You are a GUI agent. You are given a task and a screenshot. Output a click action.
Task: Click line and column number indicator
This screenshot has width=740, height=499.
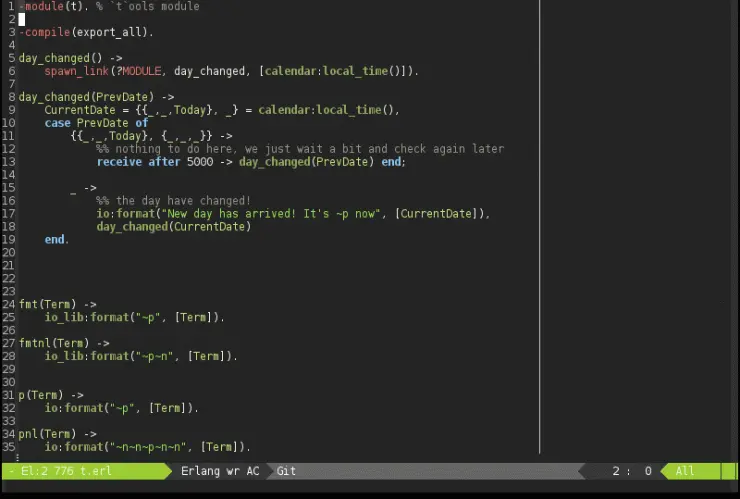(x=632, y=471)
